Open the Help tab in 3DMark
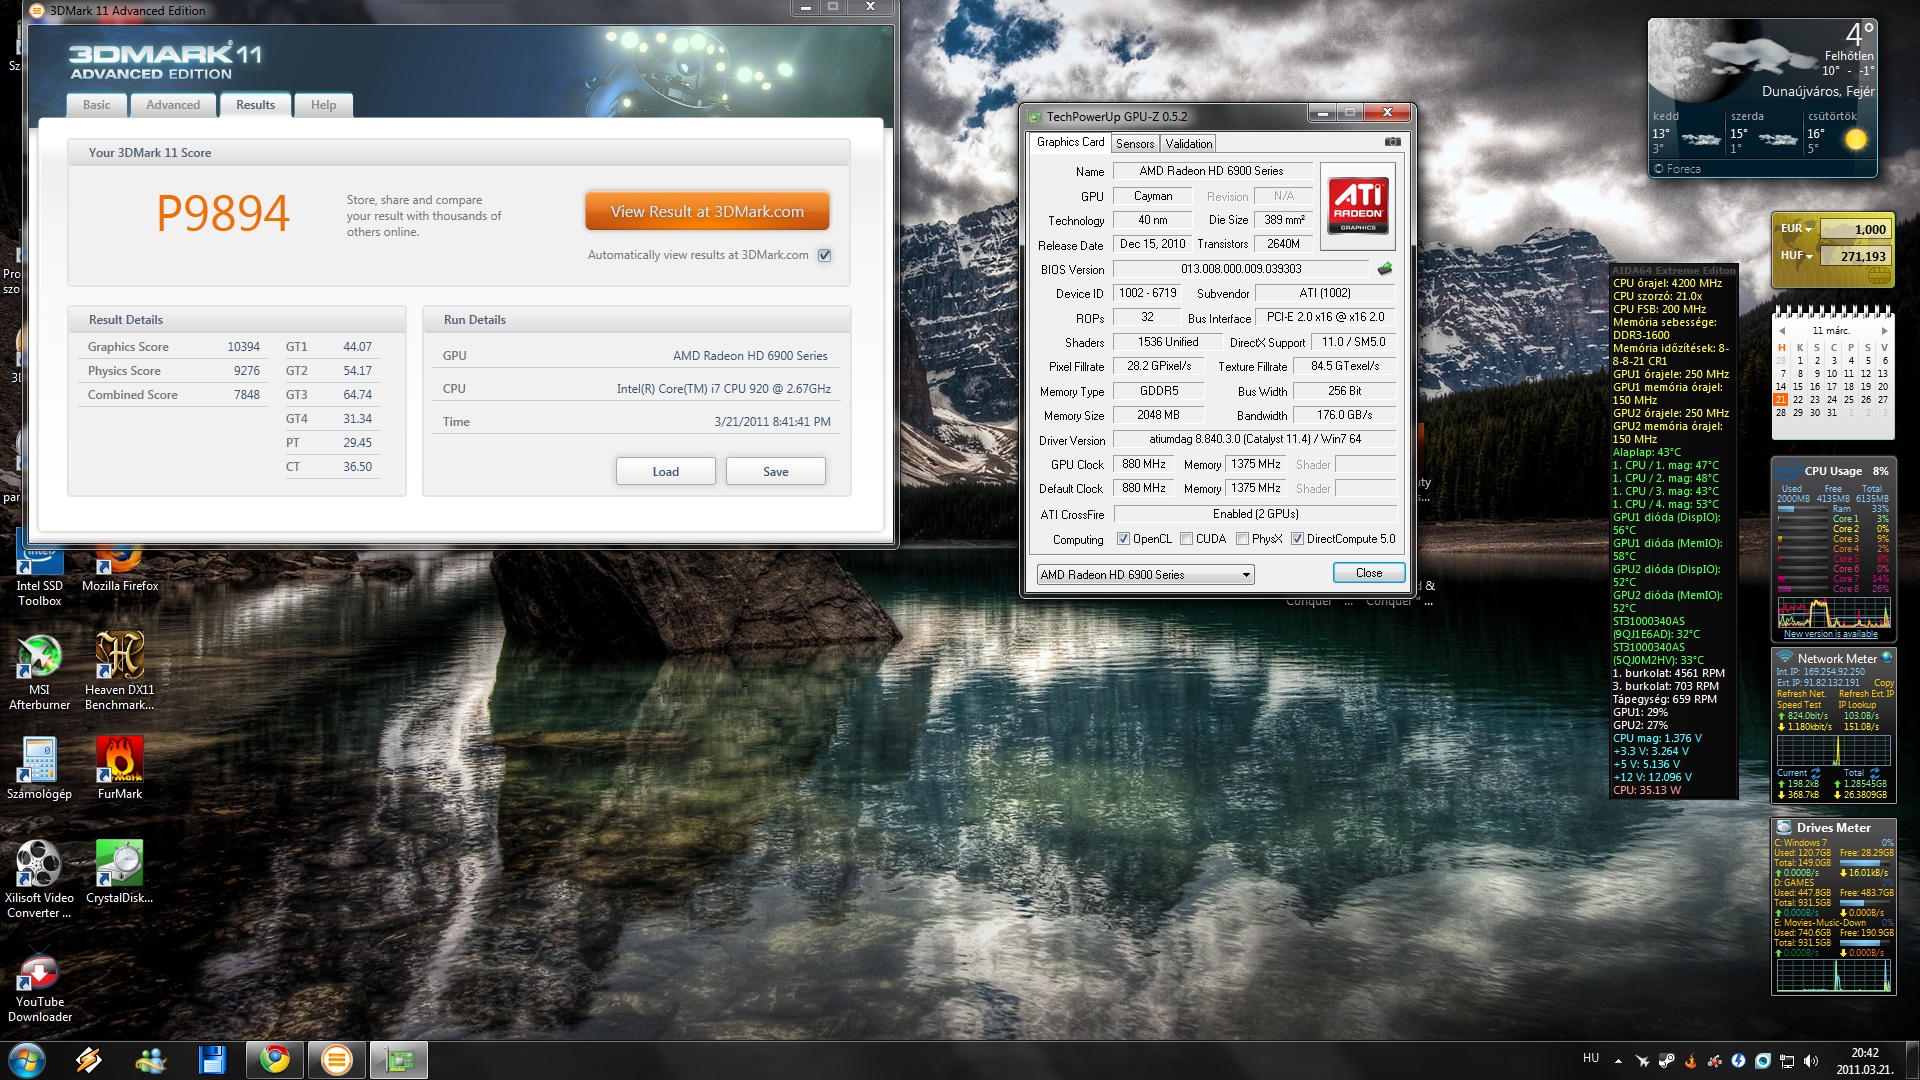The image size is (1920, 1080). pyautogui.click(x=323, y=105)
